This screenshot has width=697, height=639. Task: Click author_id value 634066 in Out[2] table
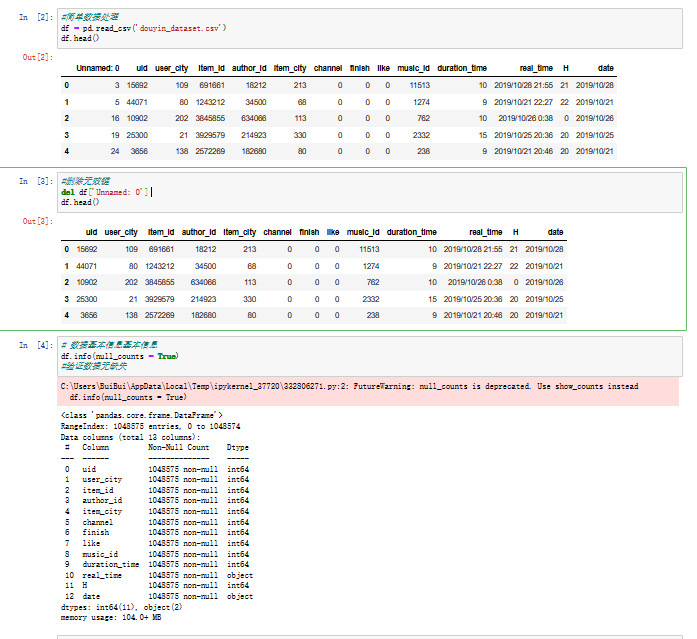click(254, 118)
